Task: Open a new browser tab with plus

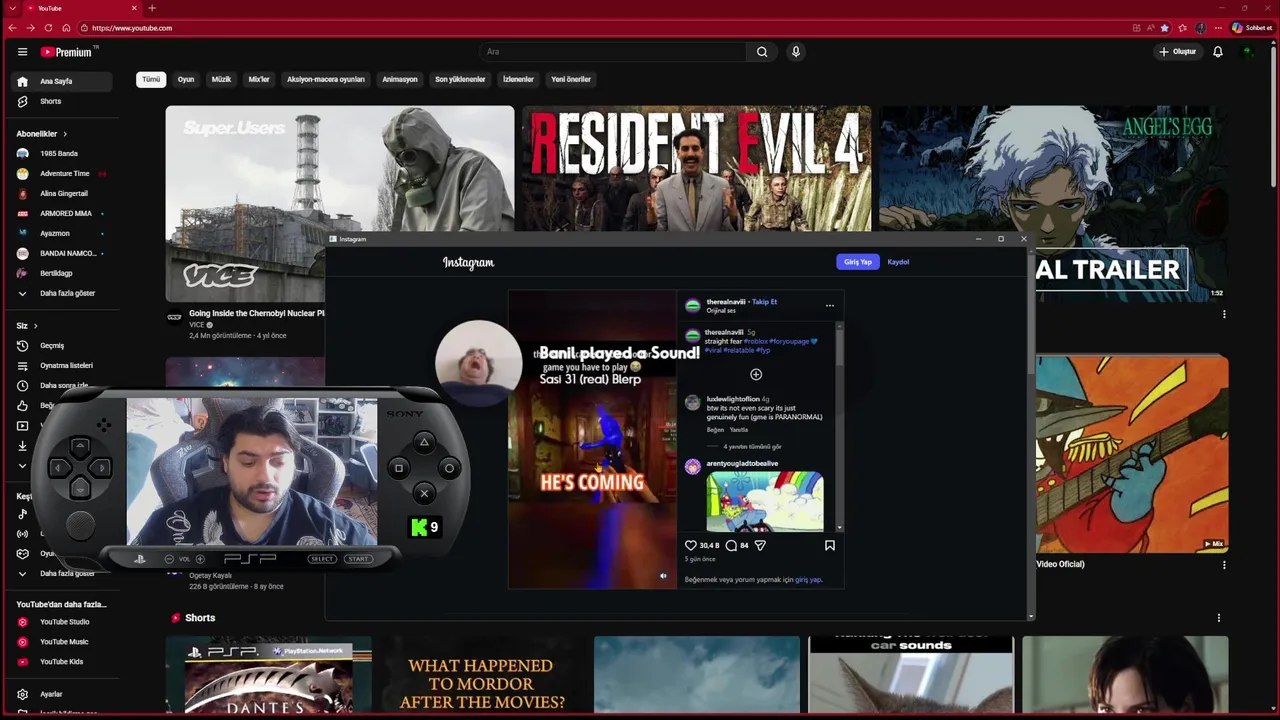Action: 152,8
